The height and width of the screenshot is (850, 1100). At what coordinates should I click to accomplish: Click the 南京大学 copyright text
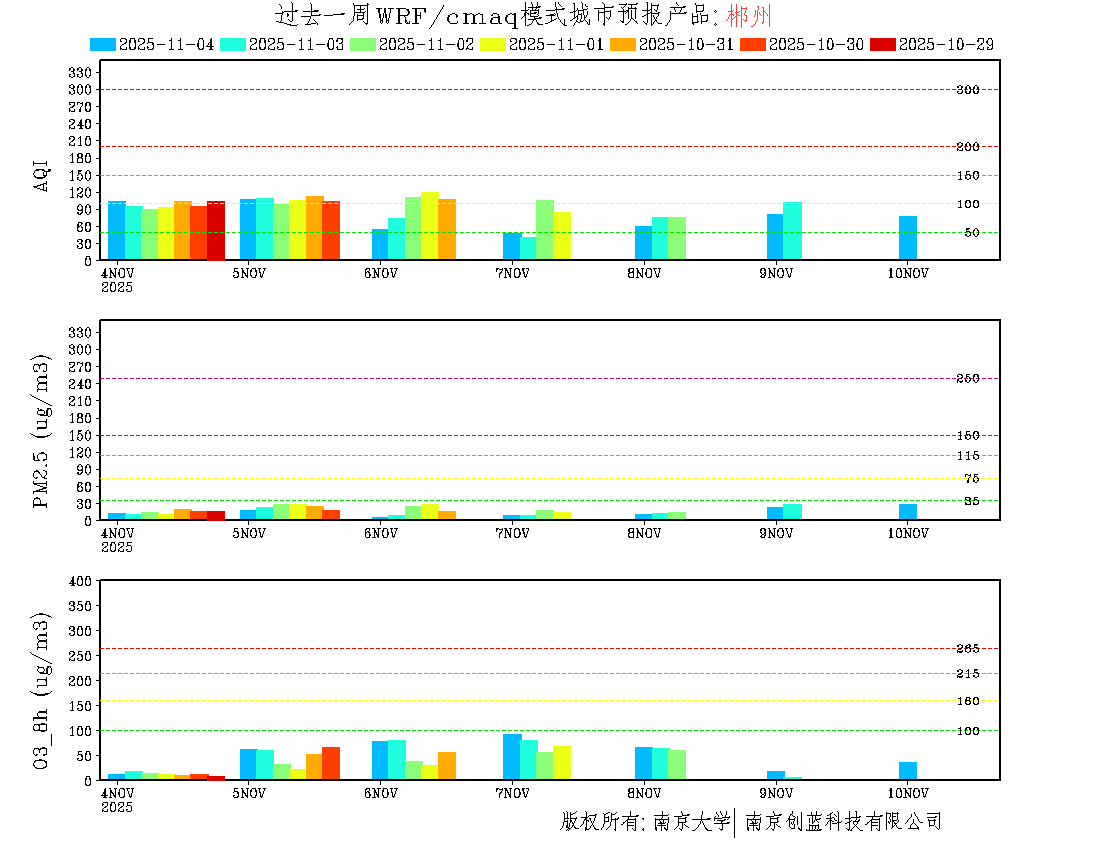pos(691,822)
